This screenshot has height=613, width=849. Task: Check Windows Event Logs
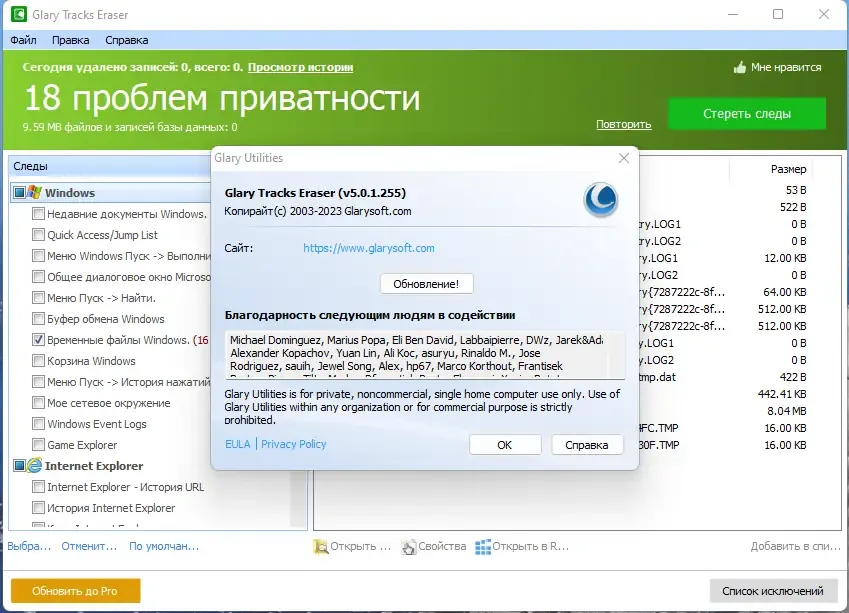(38, 423)
